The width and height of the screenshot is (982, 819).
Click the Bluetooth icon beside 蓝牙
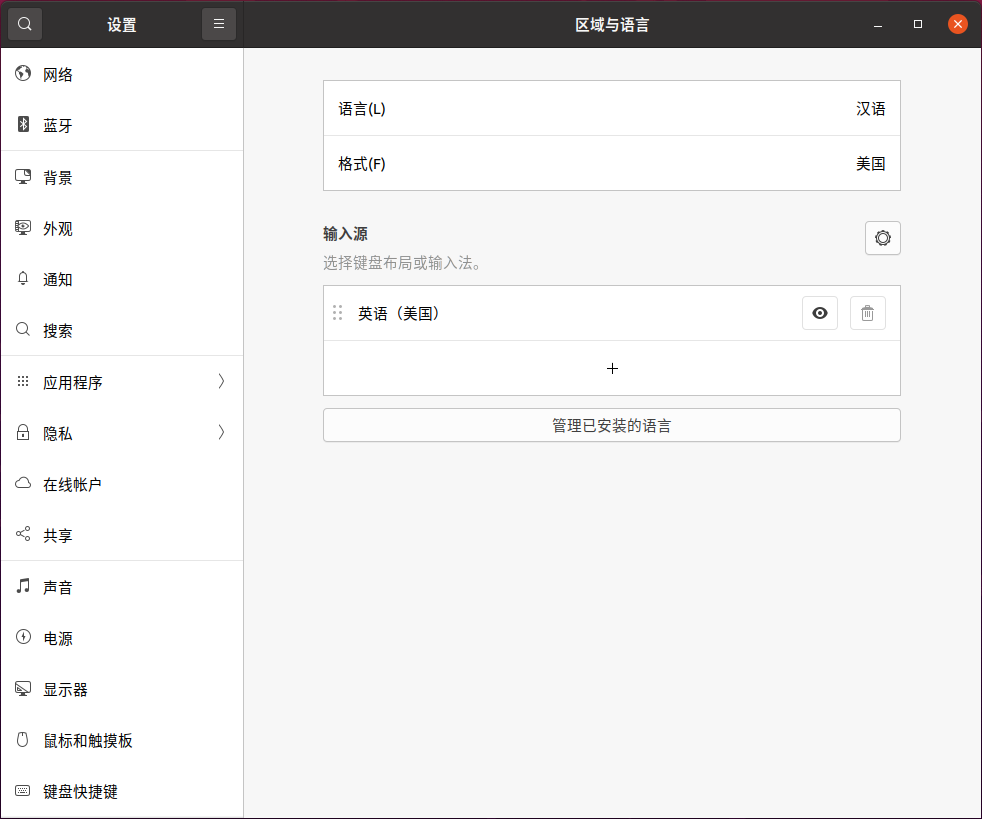(x=23, y=125)
